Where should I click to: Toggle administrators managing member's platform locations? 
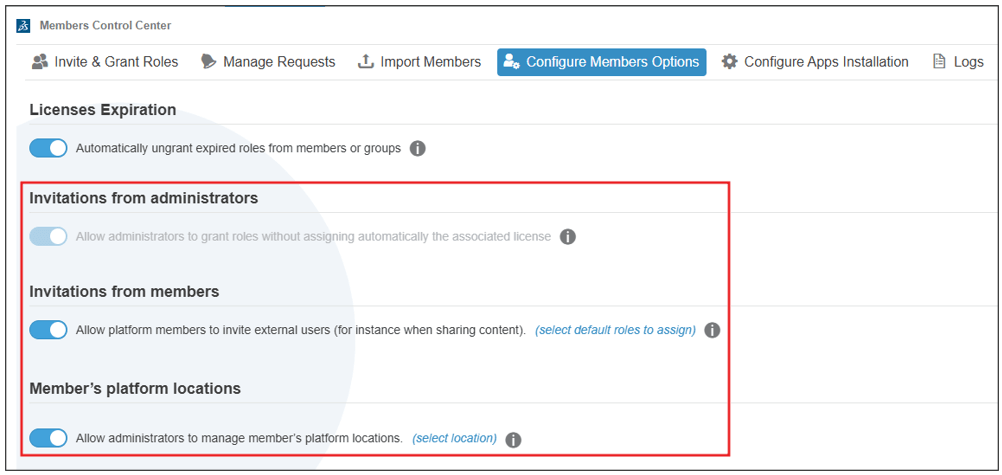tap(49, 439)
